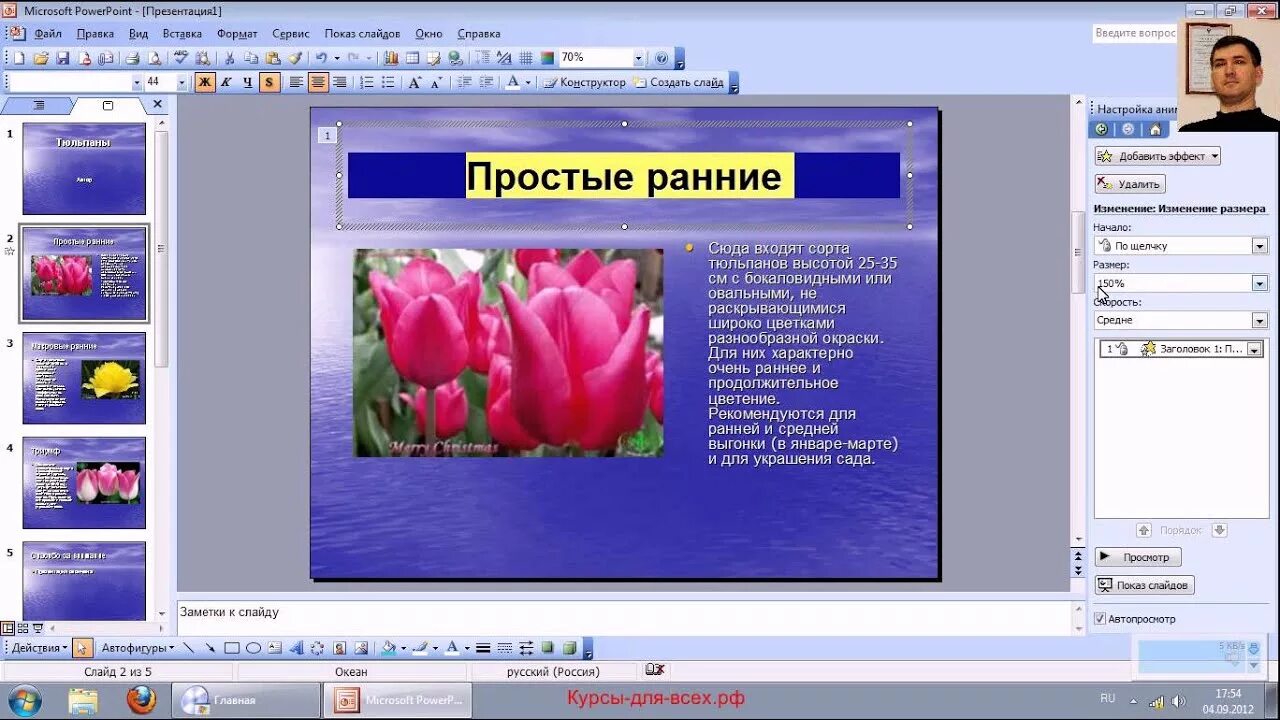Viewport: 1280px width, 720px height.
Task: Open the Автофигуры menu
Action: 138,648
